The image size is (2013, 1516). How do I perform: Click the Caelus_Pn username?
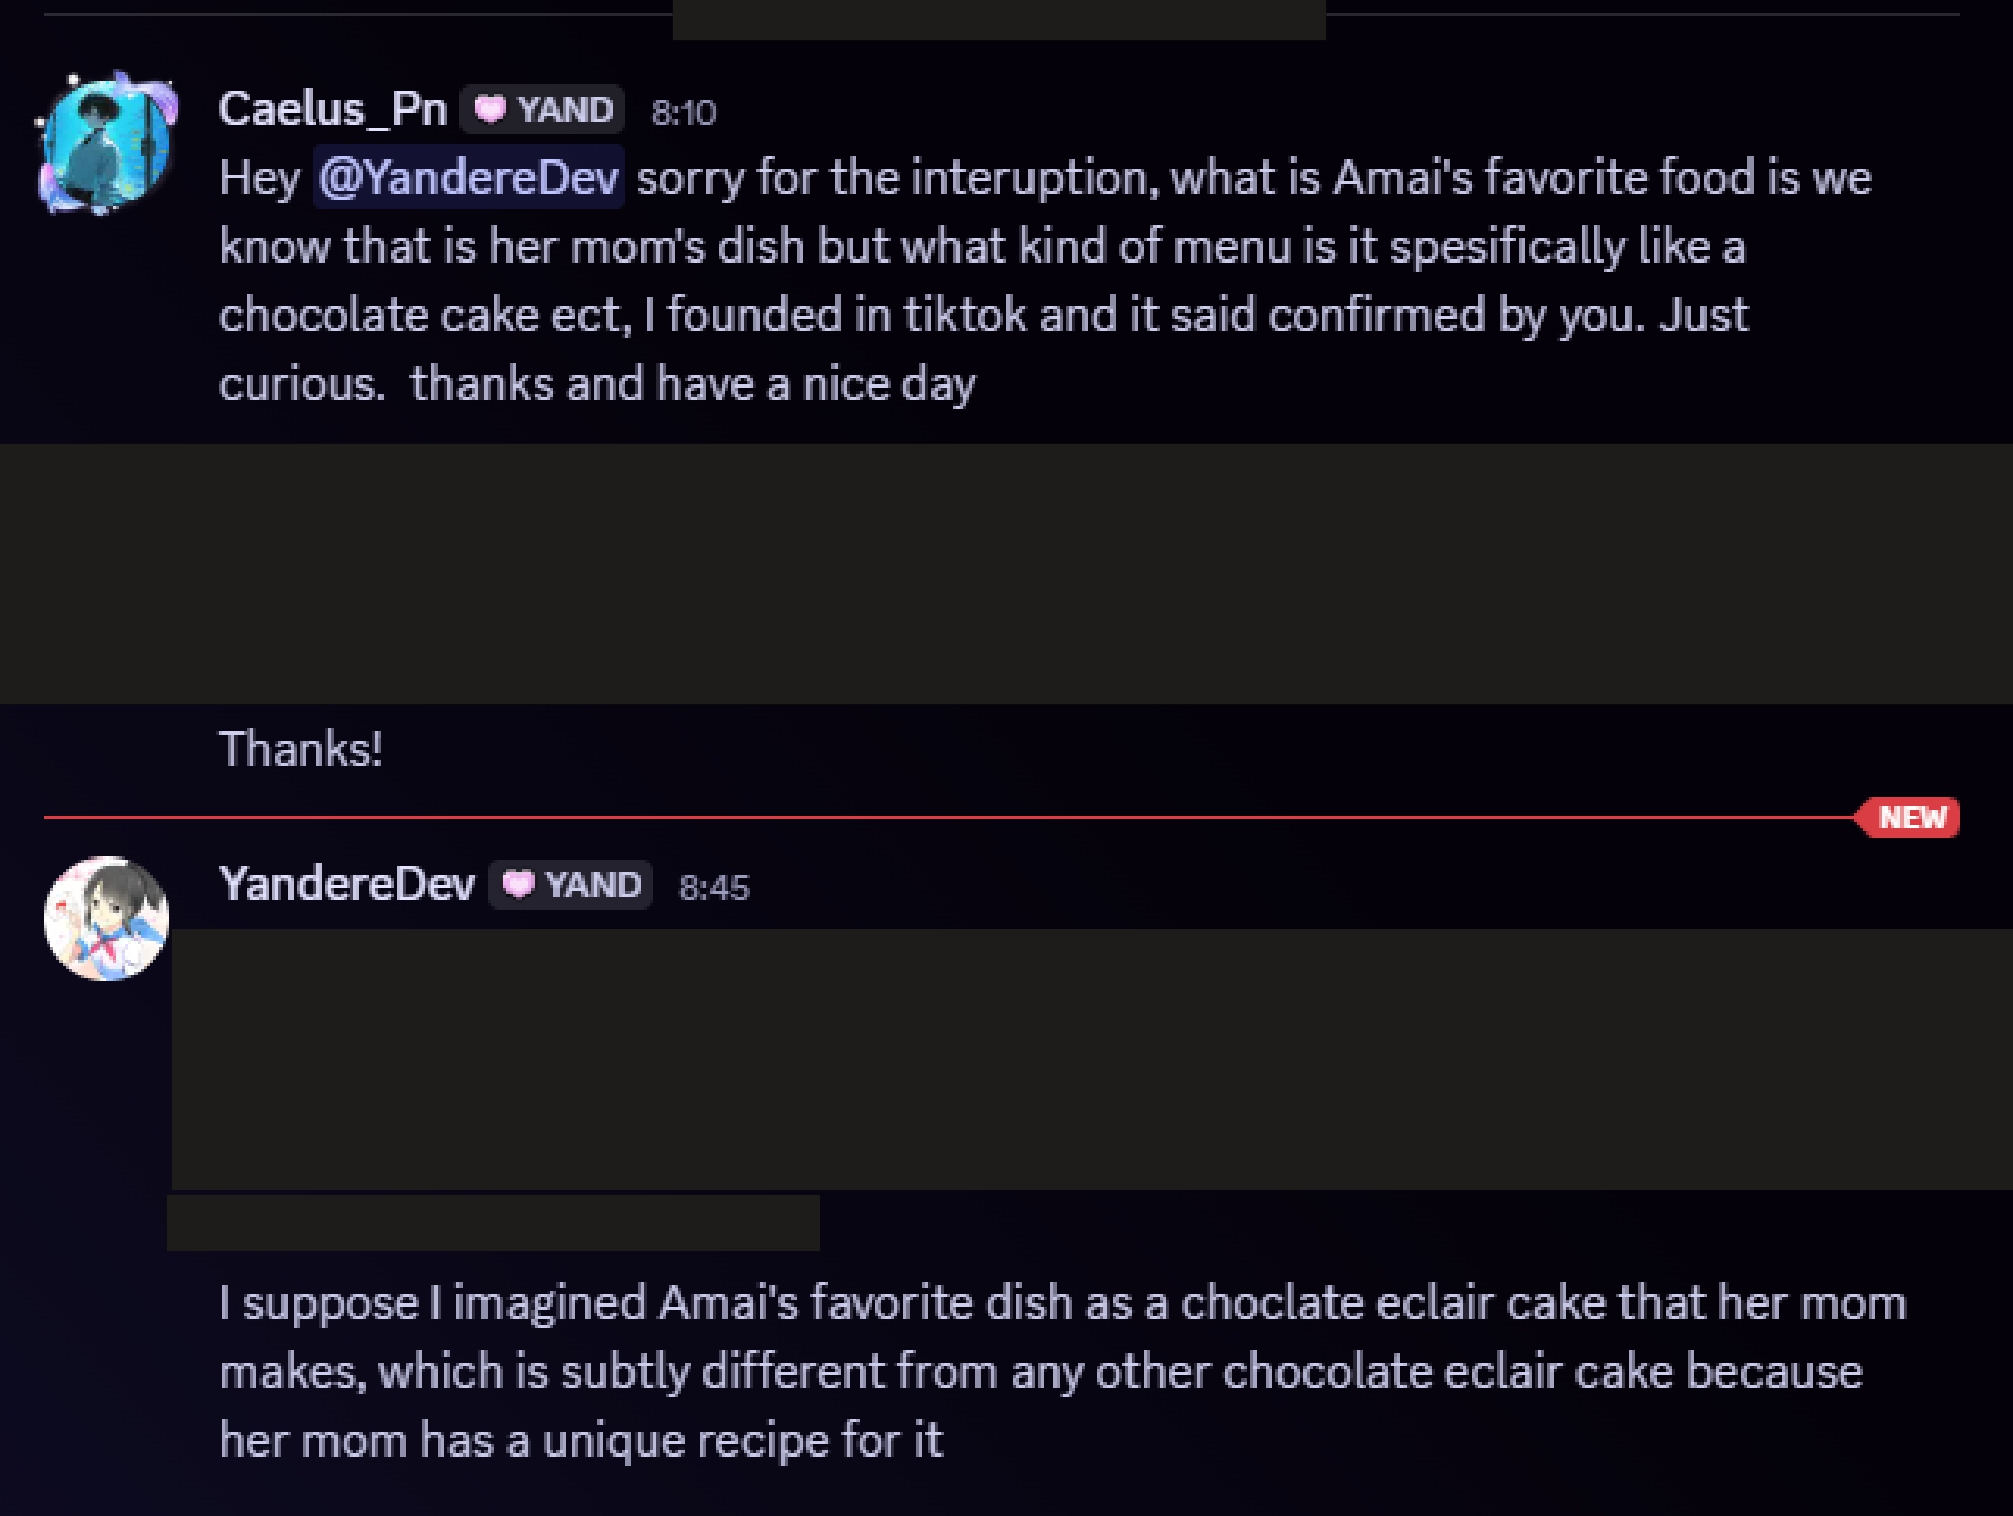click(x=333, y=109)
